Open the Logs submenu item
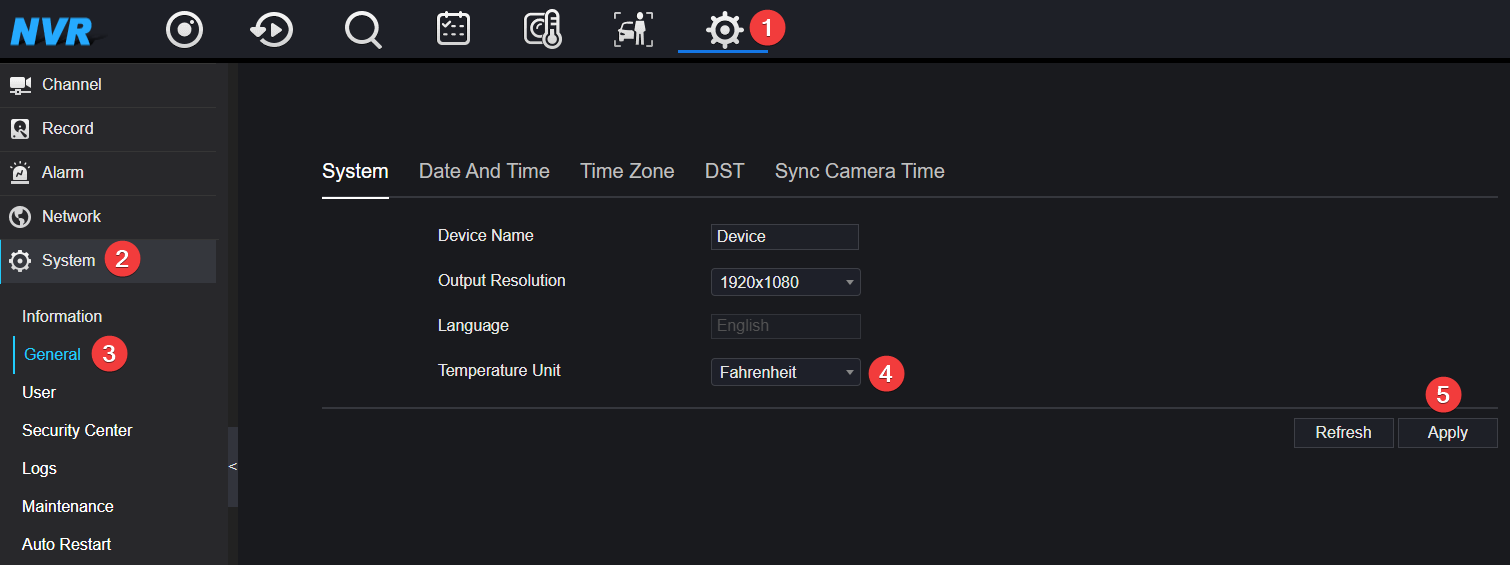This screenshot has height=565, width=1510. (39, 468)
